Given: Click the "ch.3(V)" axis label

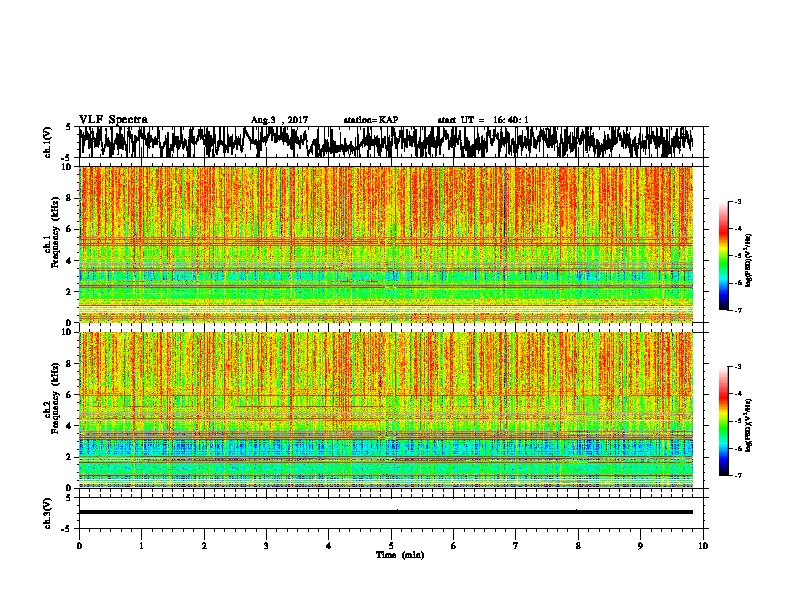Looking at the screenshot, I should [x=48, y=513].
